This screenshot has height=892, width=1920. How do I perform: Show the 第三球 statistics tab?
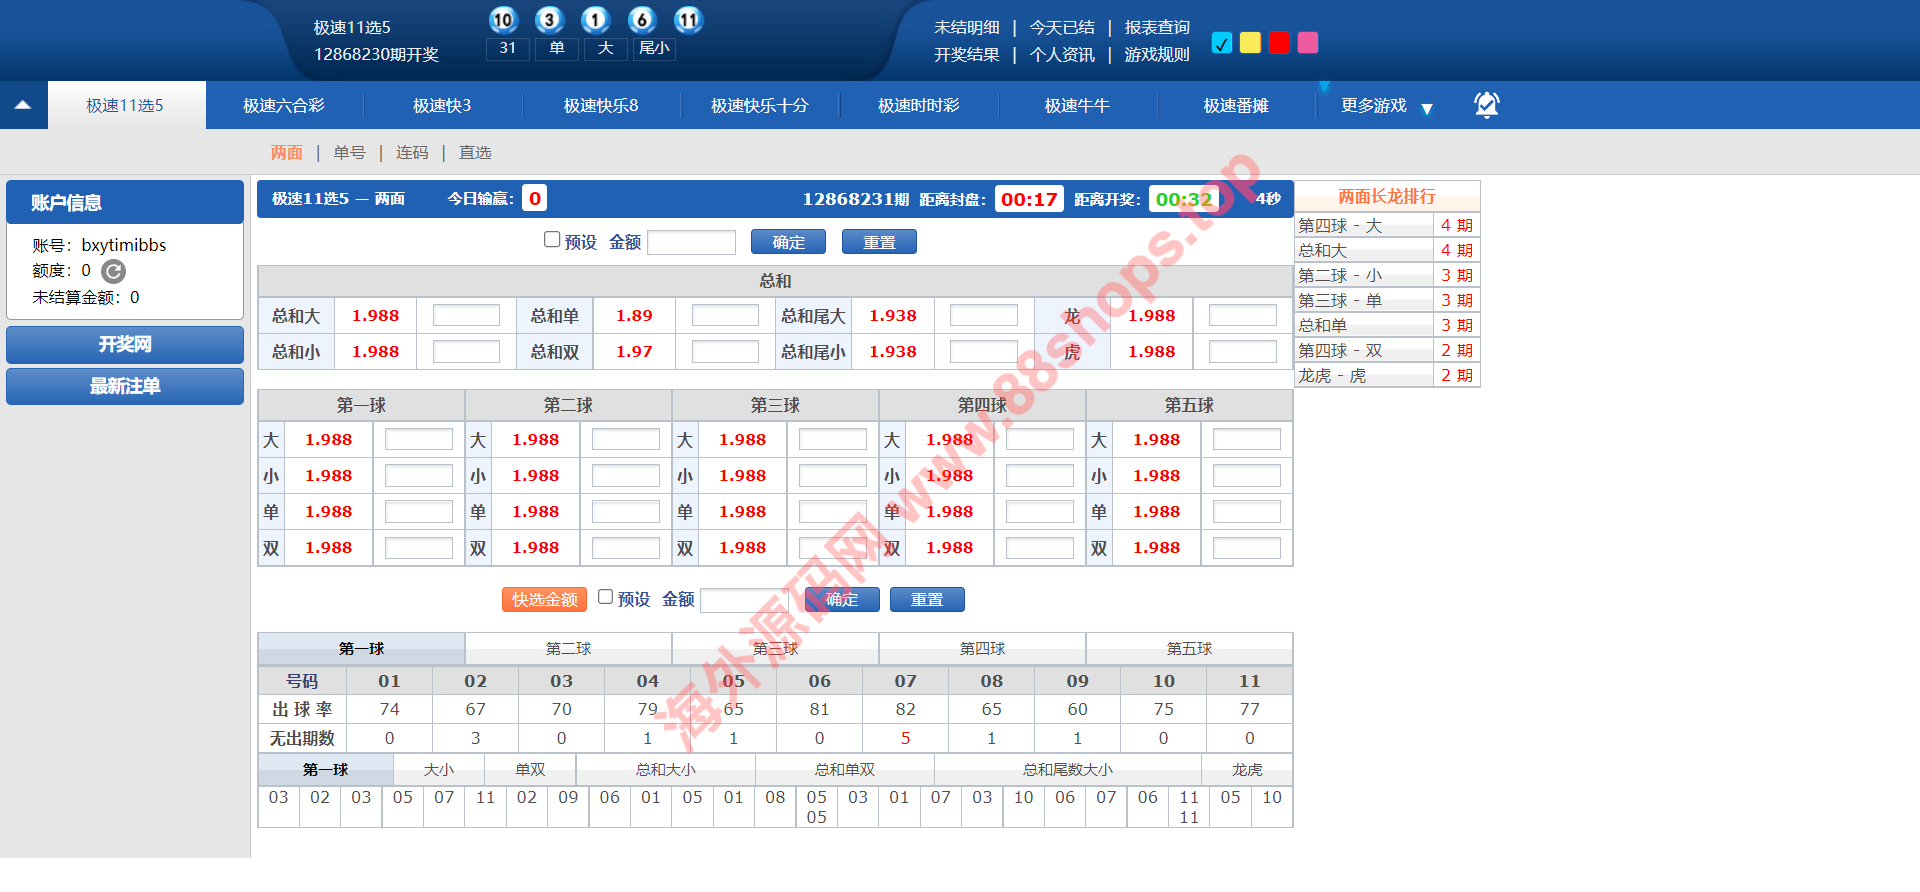point(775,649)
